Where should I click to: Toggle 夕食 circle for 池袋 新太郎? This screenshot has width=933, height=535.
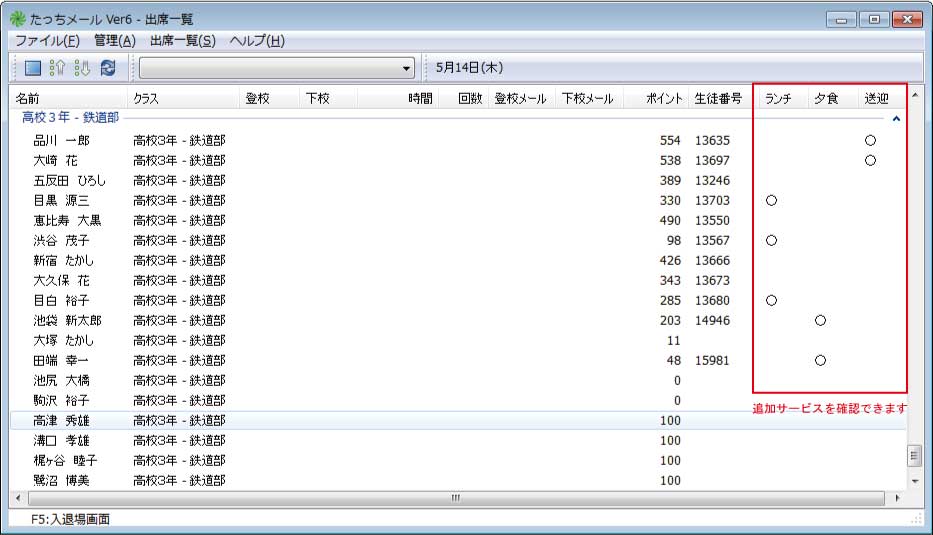820,321
